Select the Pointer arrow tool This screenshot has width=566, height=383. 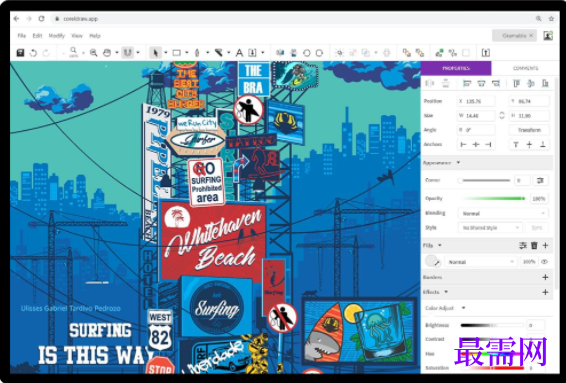click(x=156, y=53)
